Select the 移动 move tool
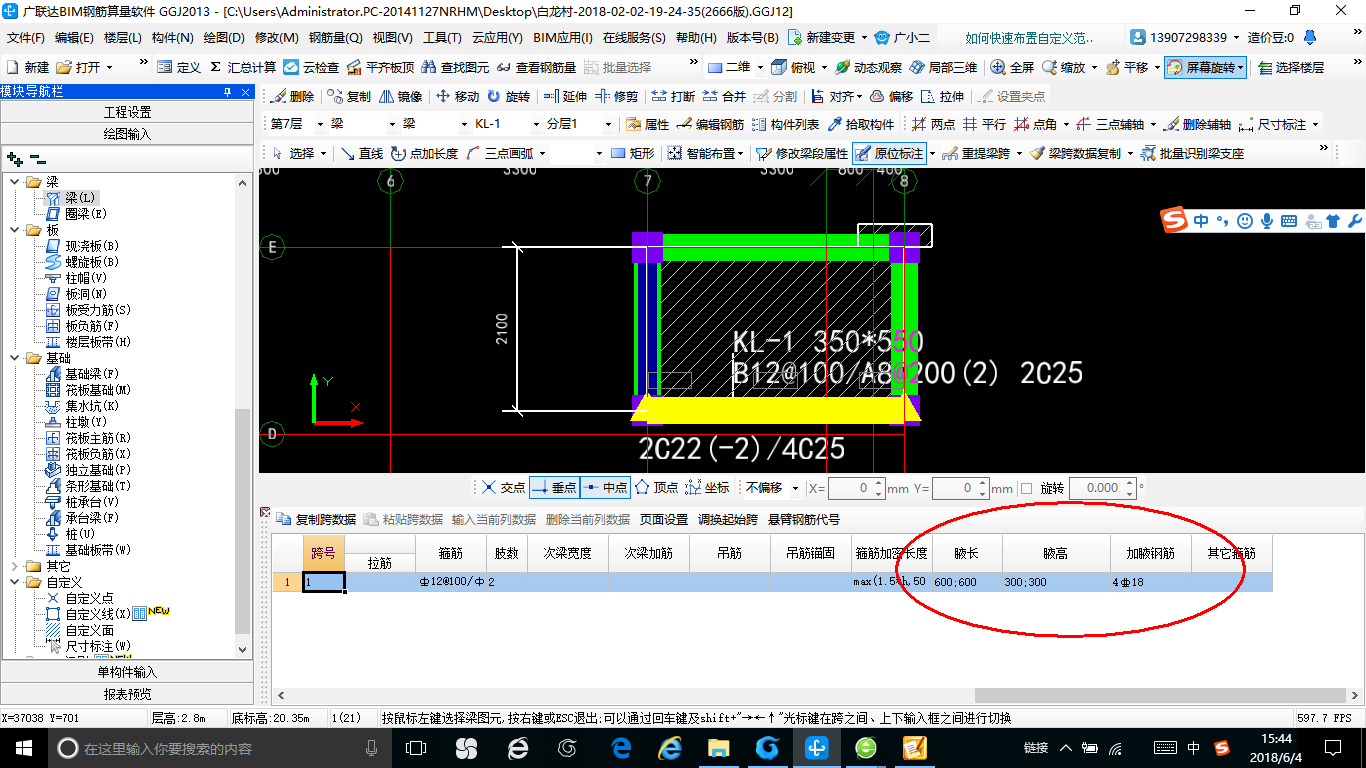The height and width of the screenshot is (768, 1366). 457,97
